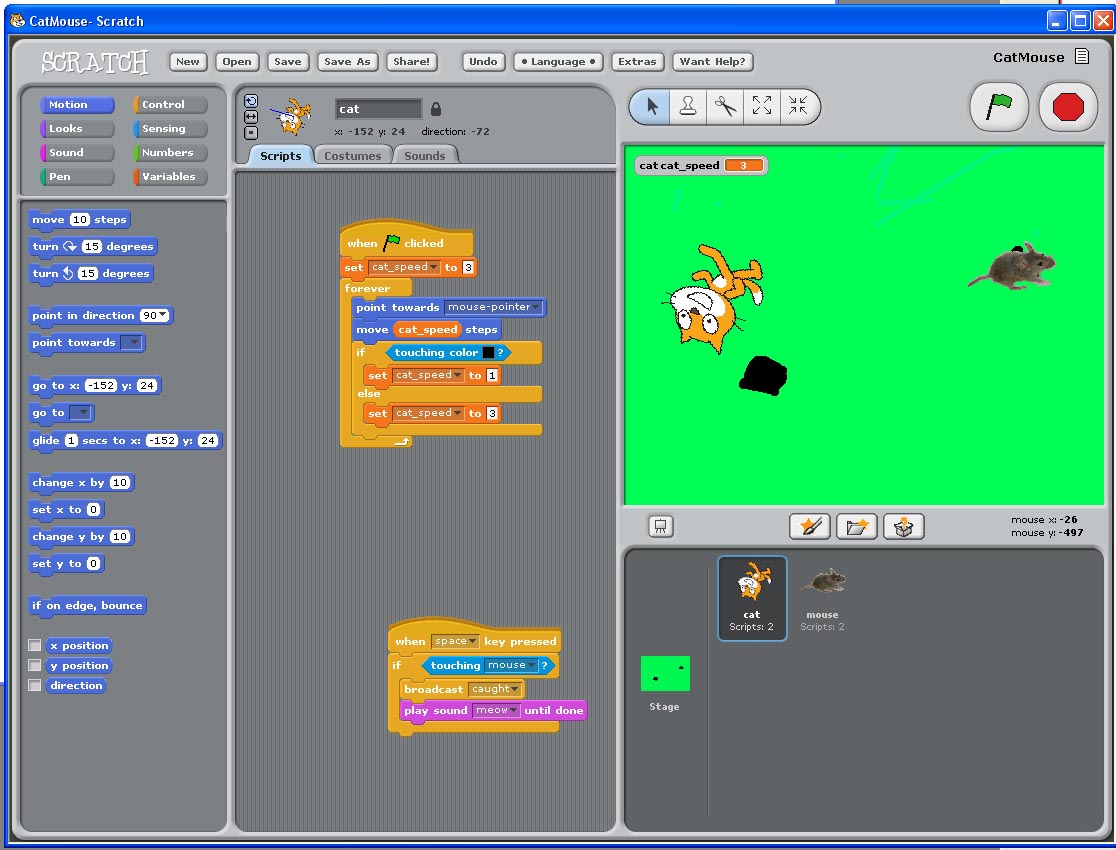Choose new sprite from file folder icon

tap(857, 527)
